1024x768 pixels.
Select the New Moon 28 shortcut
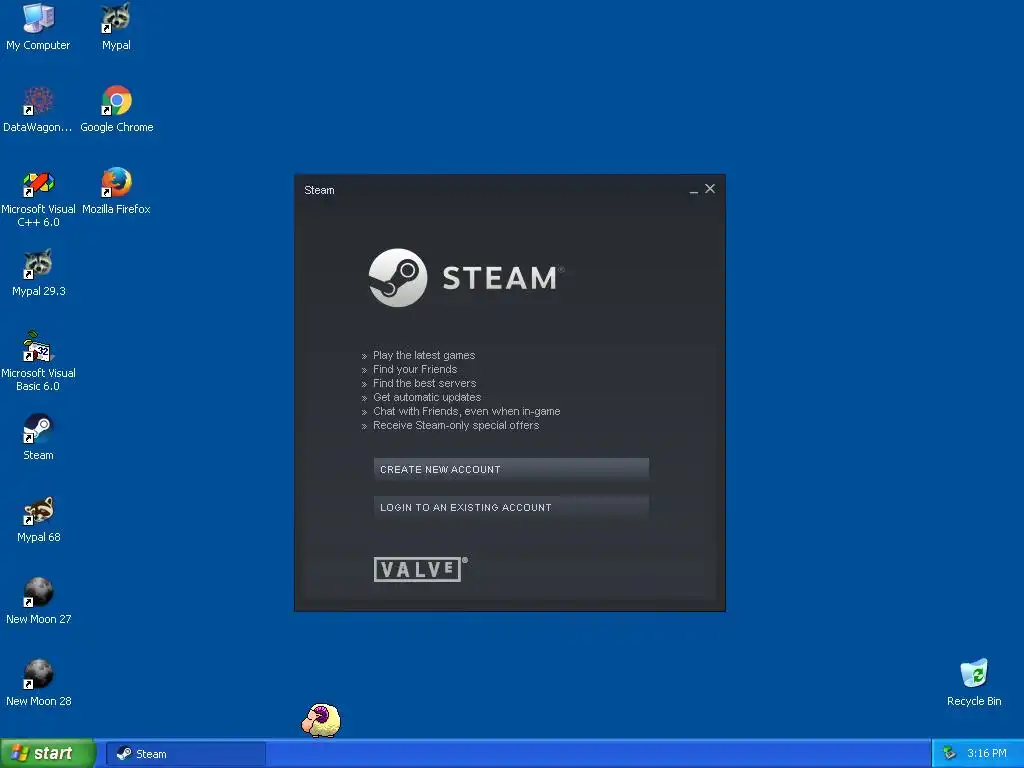click(39, 683)
